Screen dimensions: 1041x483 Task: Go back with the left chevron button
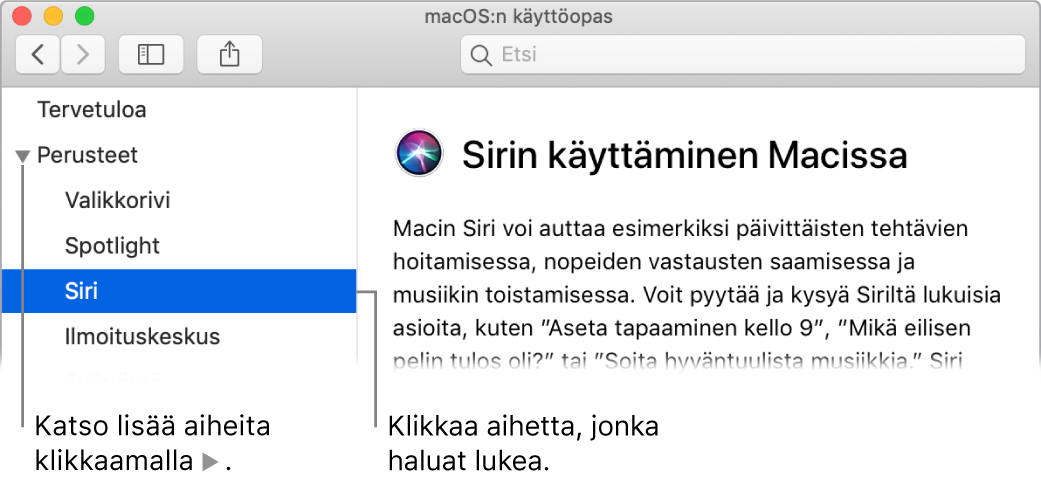(x=38, y=55)
